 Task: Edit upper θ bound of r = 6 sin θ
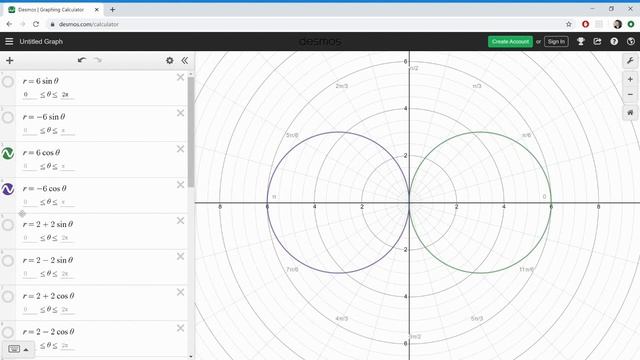point(67,95)
